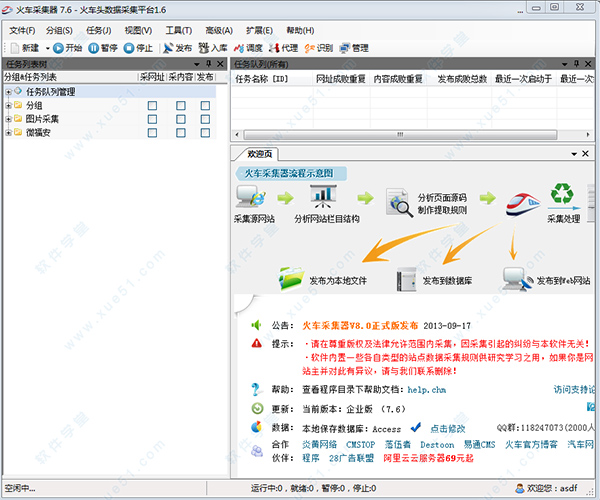Viewport: 600px width, 500px height.
Task: Select the 识别 (Recognize) toolbar icon
Action: click(309, 47)
